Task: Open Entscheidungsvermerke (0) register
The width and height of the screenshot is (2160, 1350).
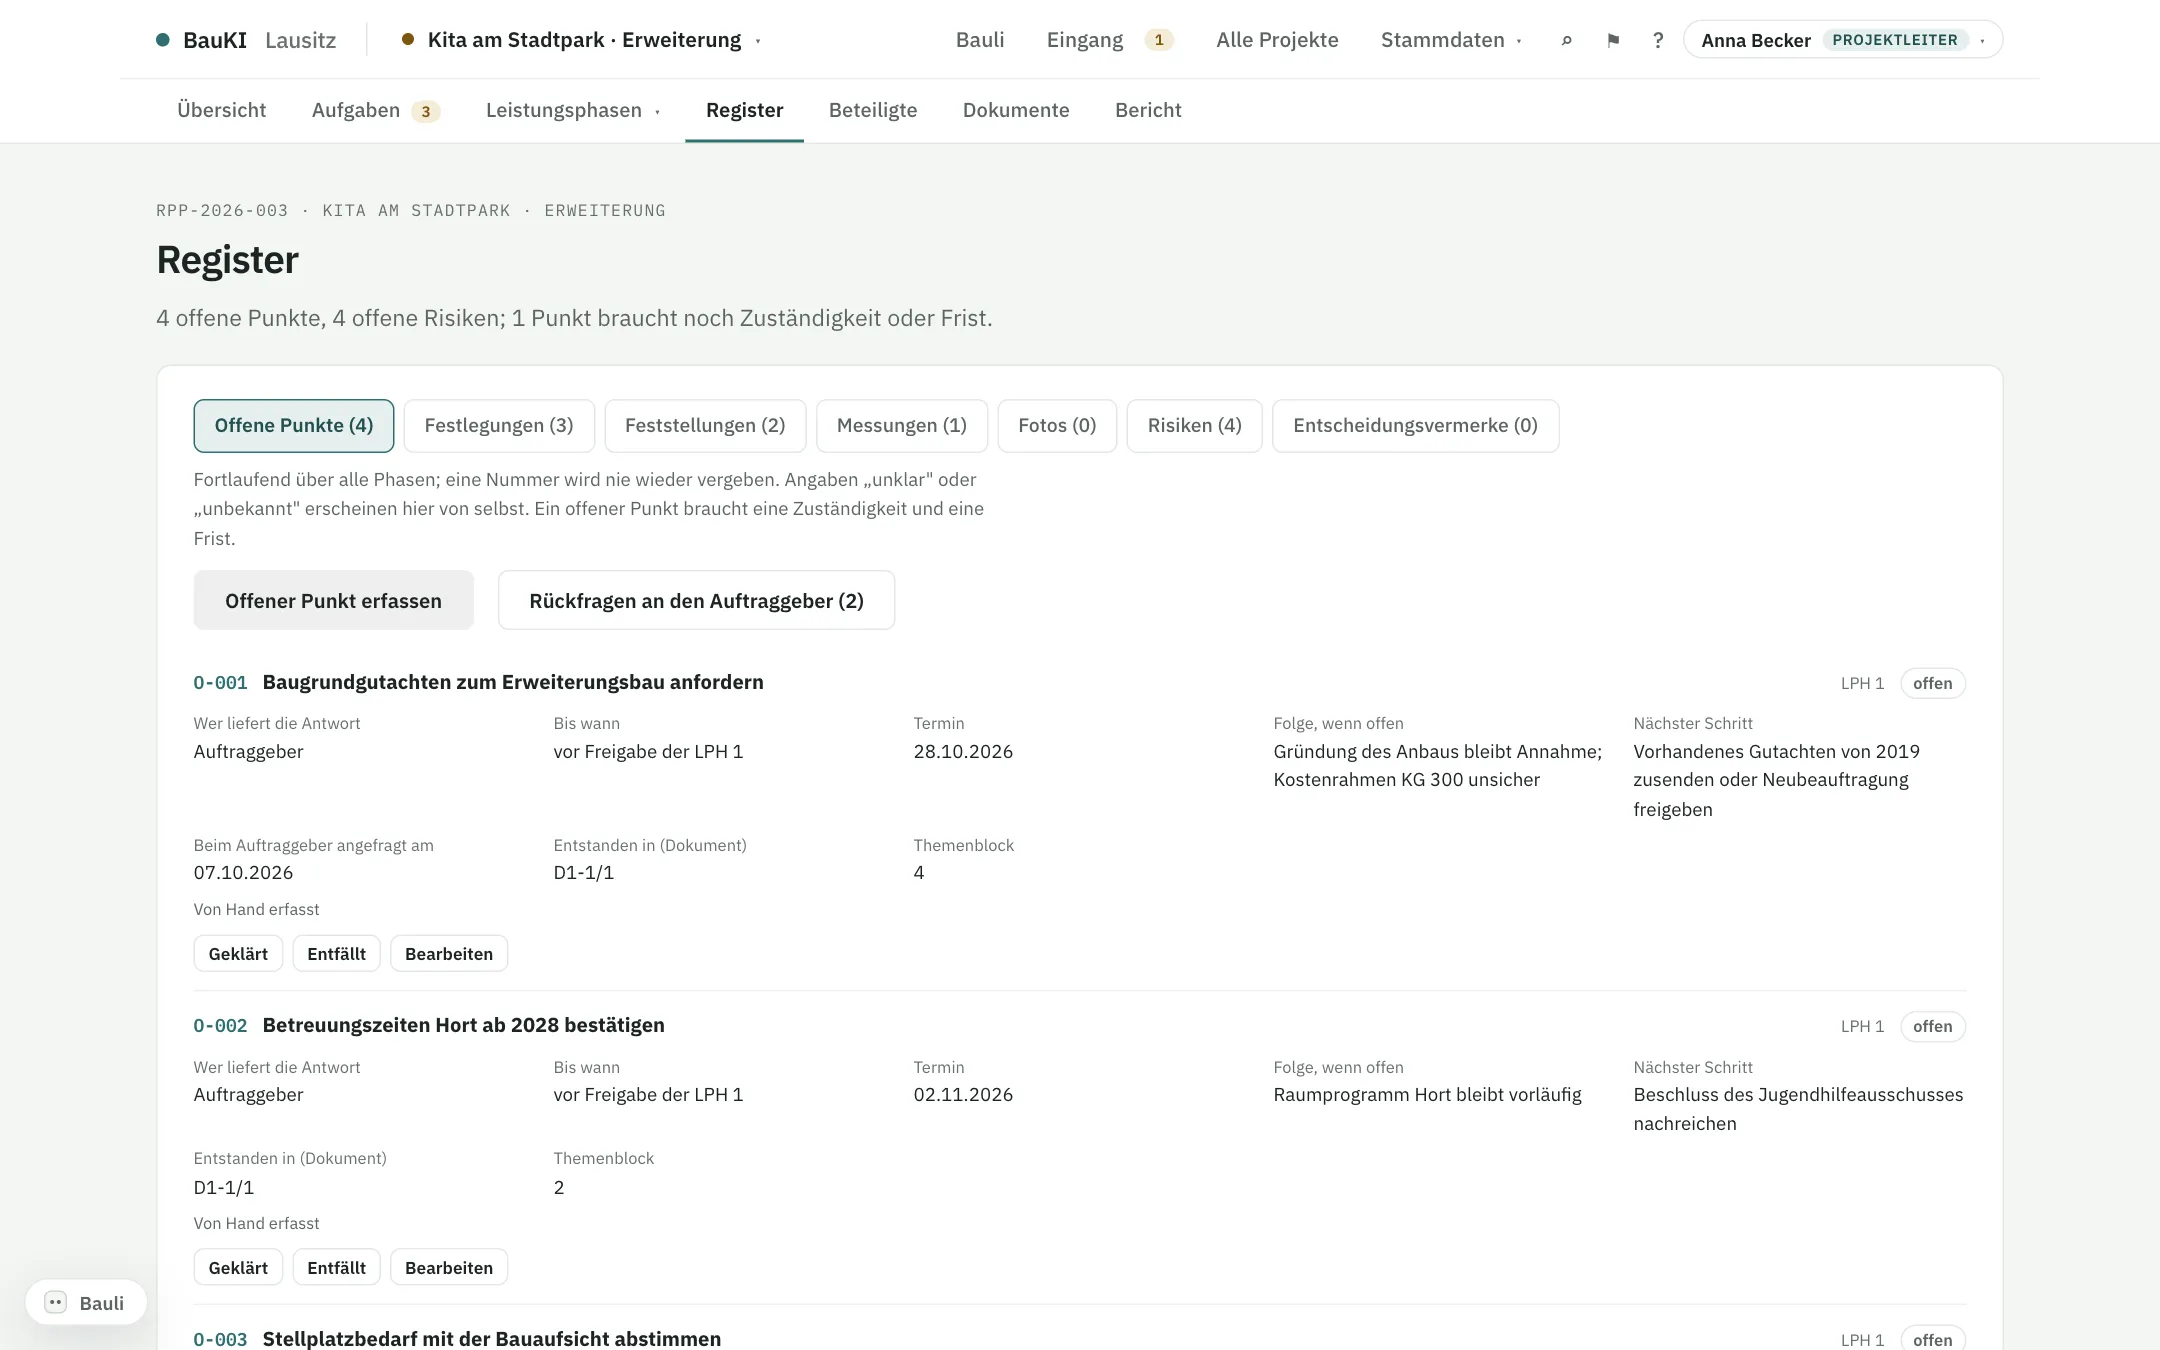Action: pos(1416,426)
